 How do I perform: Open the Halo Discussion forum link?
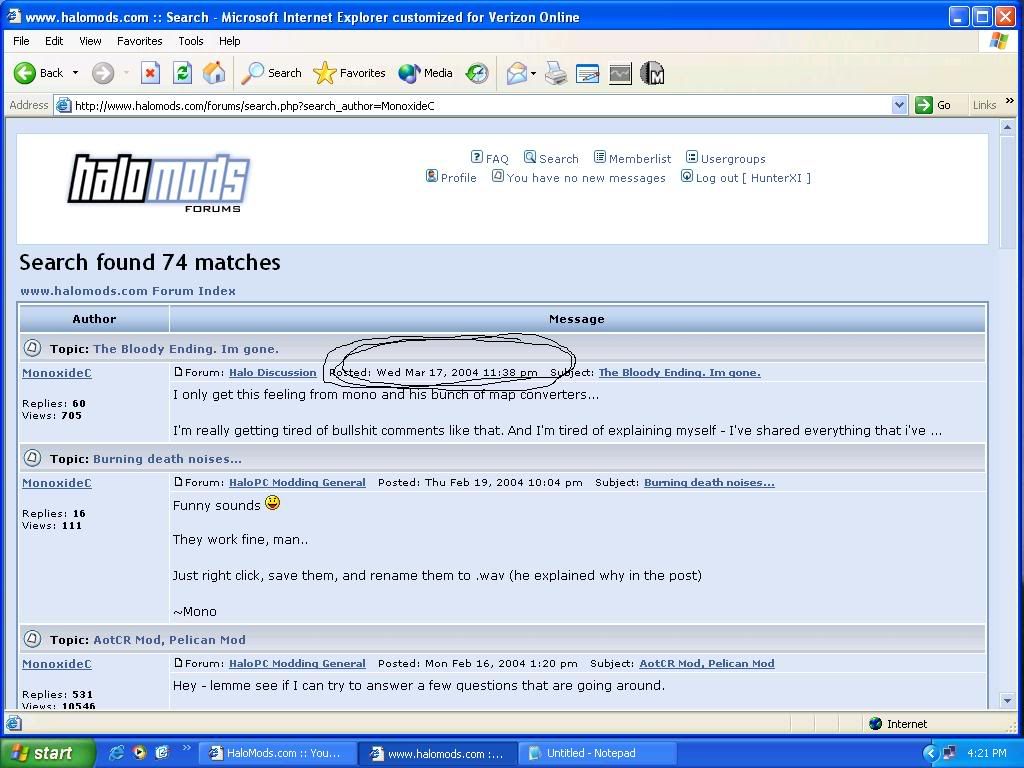point(272,372)
